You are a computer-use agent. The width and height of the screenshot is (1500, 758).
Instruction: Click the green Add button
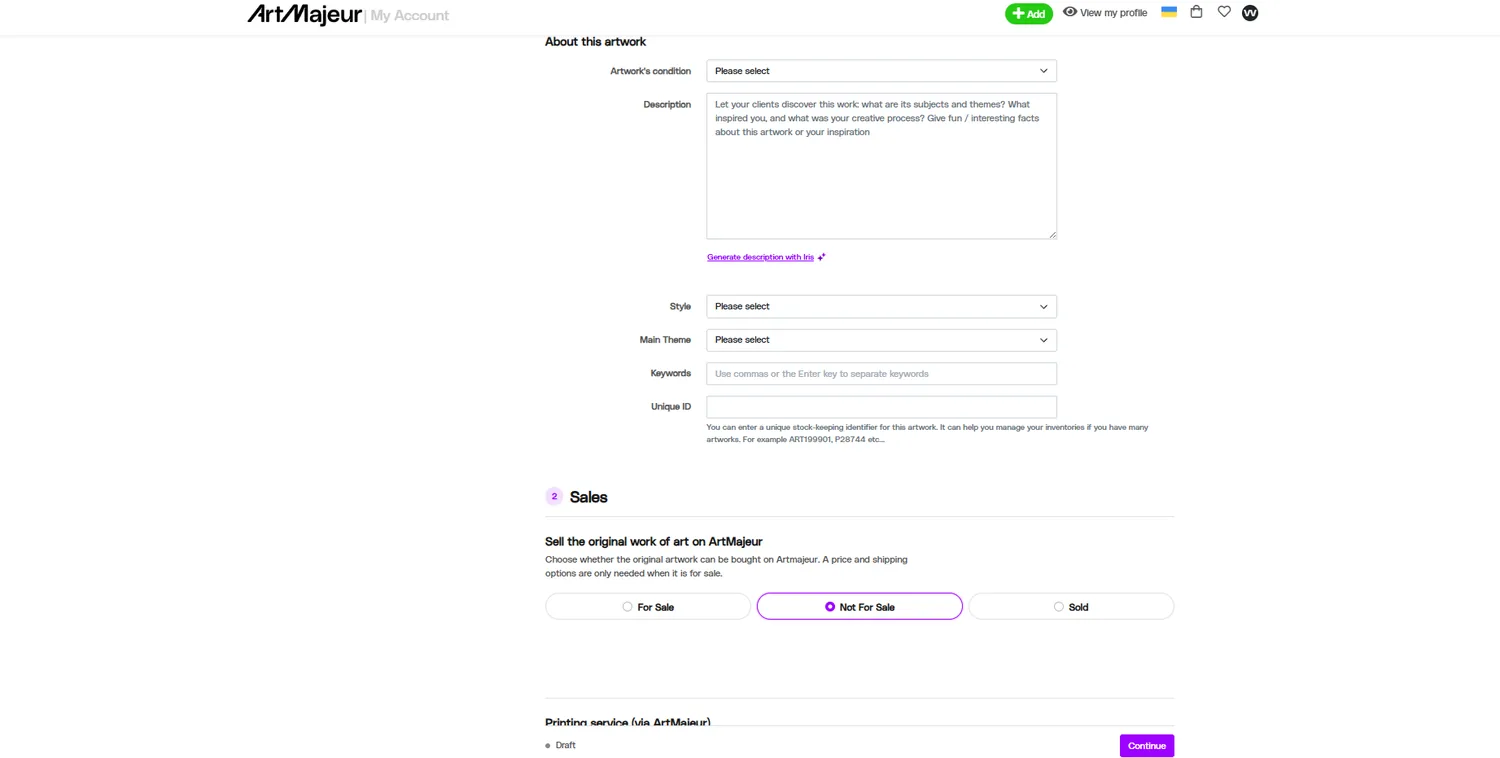pos(1028,14)
